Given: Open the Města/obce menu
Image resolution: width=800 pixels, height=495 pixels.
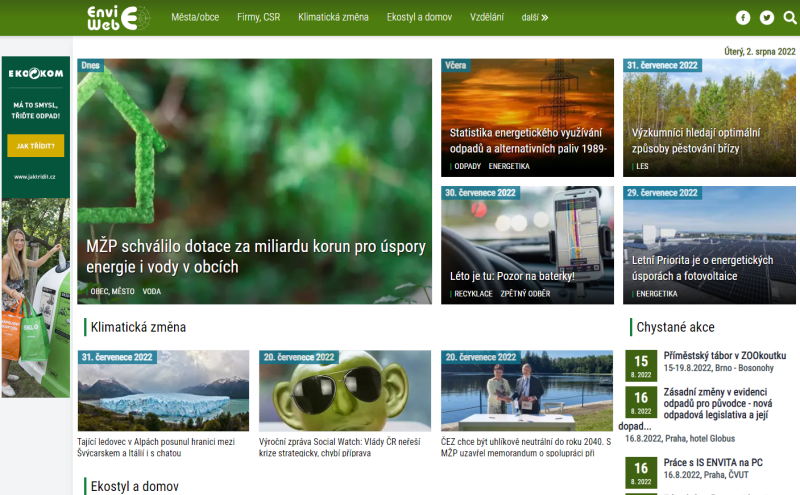Looking at the screenshot, I should point(195,17).
